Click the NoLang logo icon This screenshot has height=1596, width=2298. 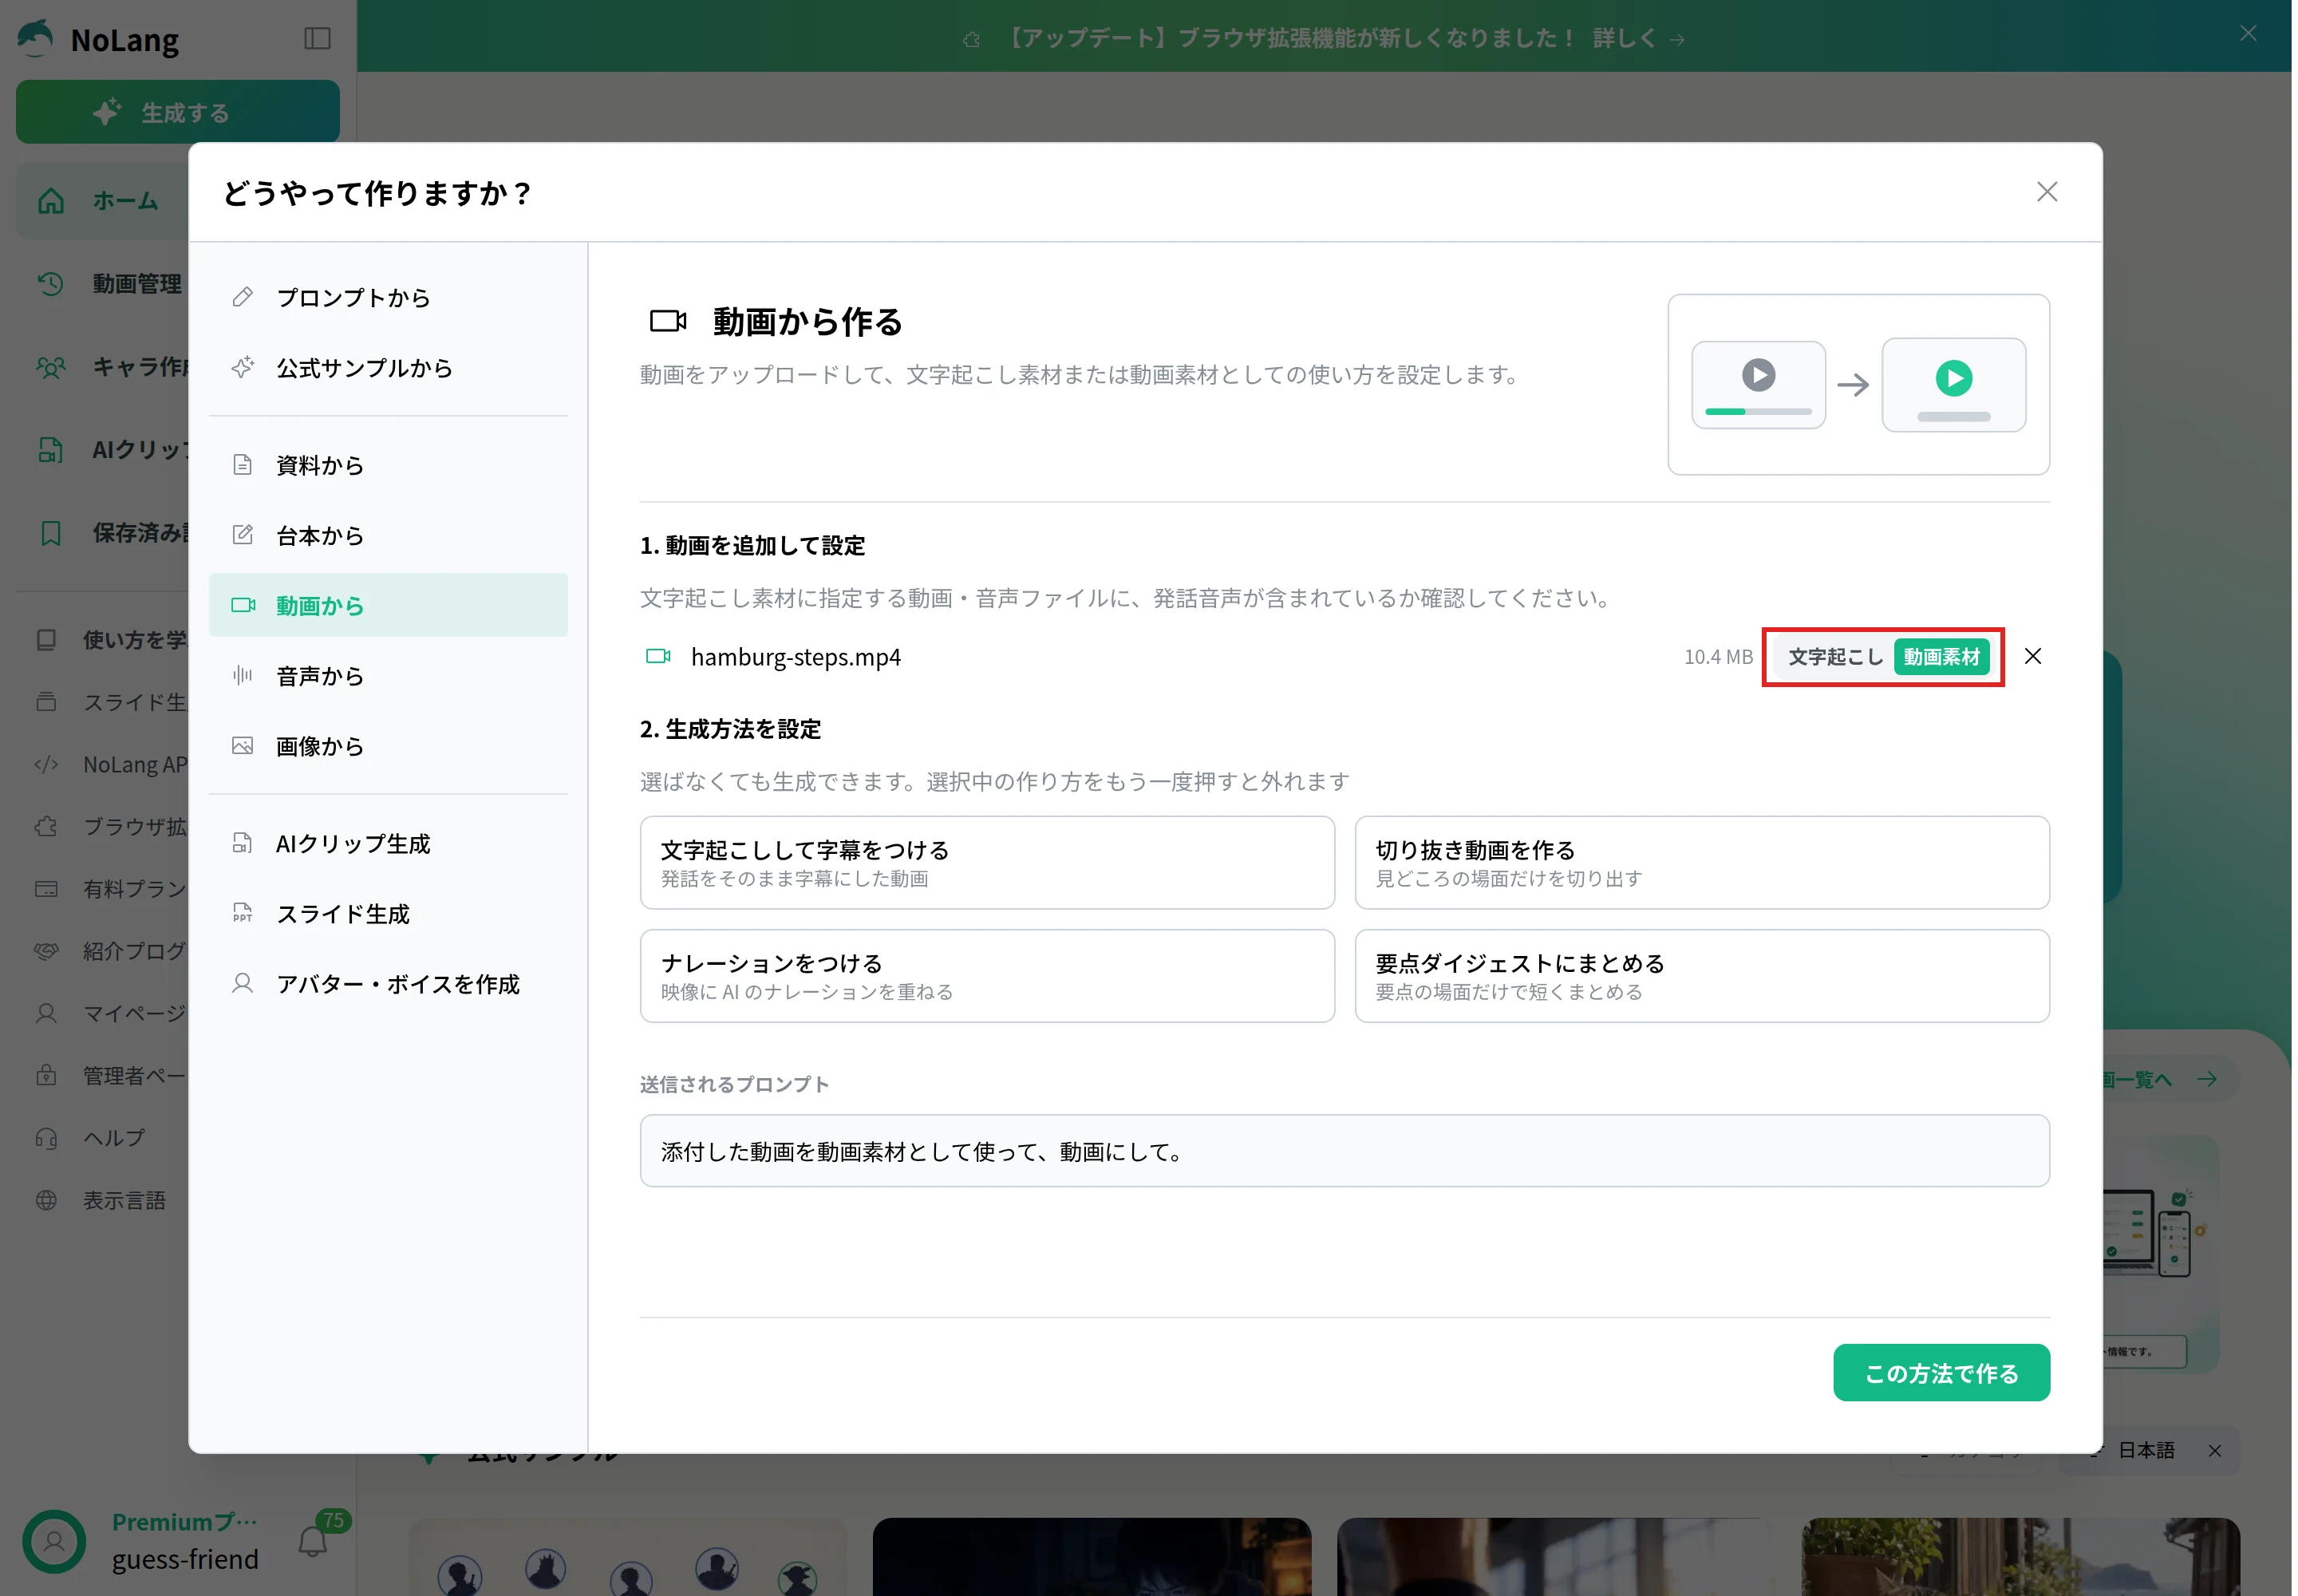coord(35,38)
